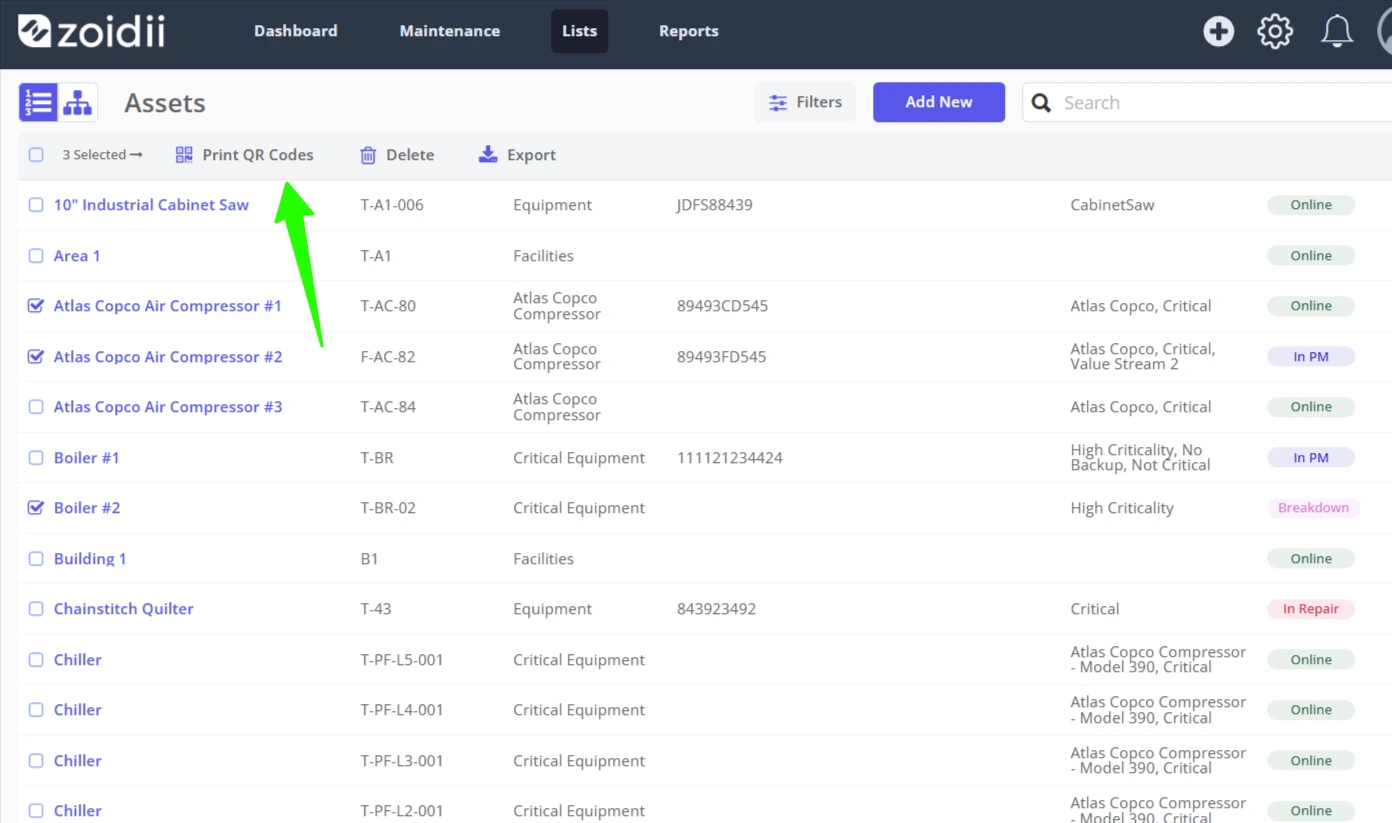Toggle the select-all checkbox
Image resolution: width=1392 pixels, height=823 pixels.
(x=36, y=155)
